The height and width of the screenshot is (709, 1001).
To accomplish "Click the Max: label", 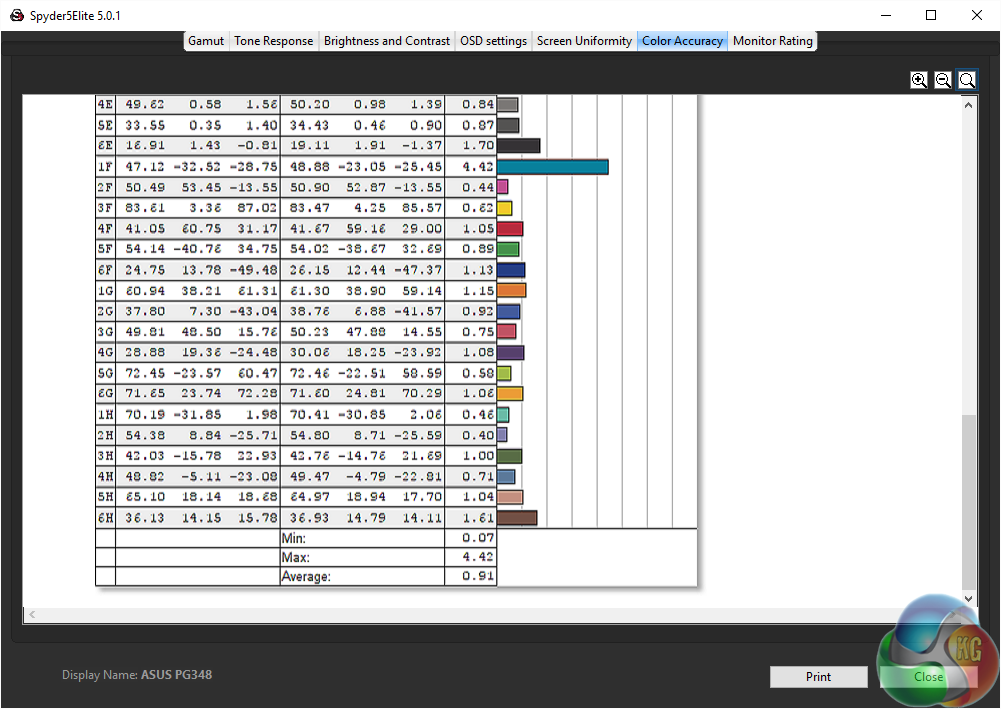I will tap(296, 557).
